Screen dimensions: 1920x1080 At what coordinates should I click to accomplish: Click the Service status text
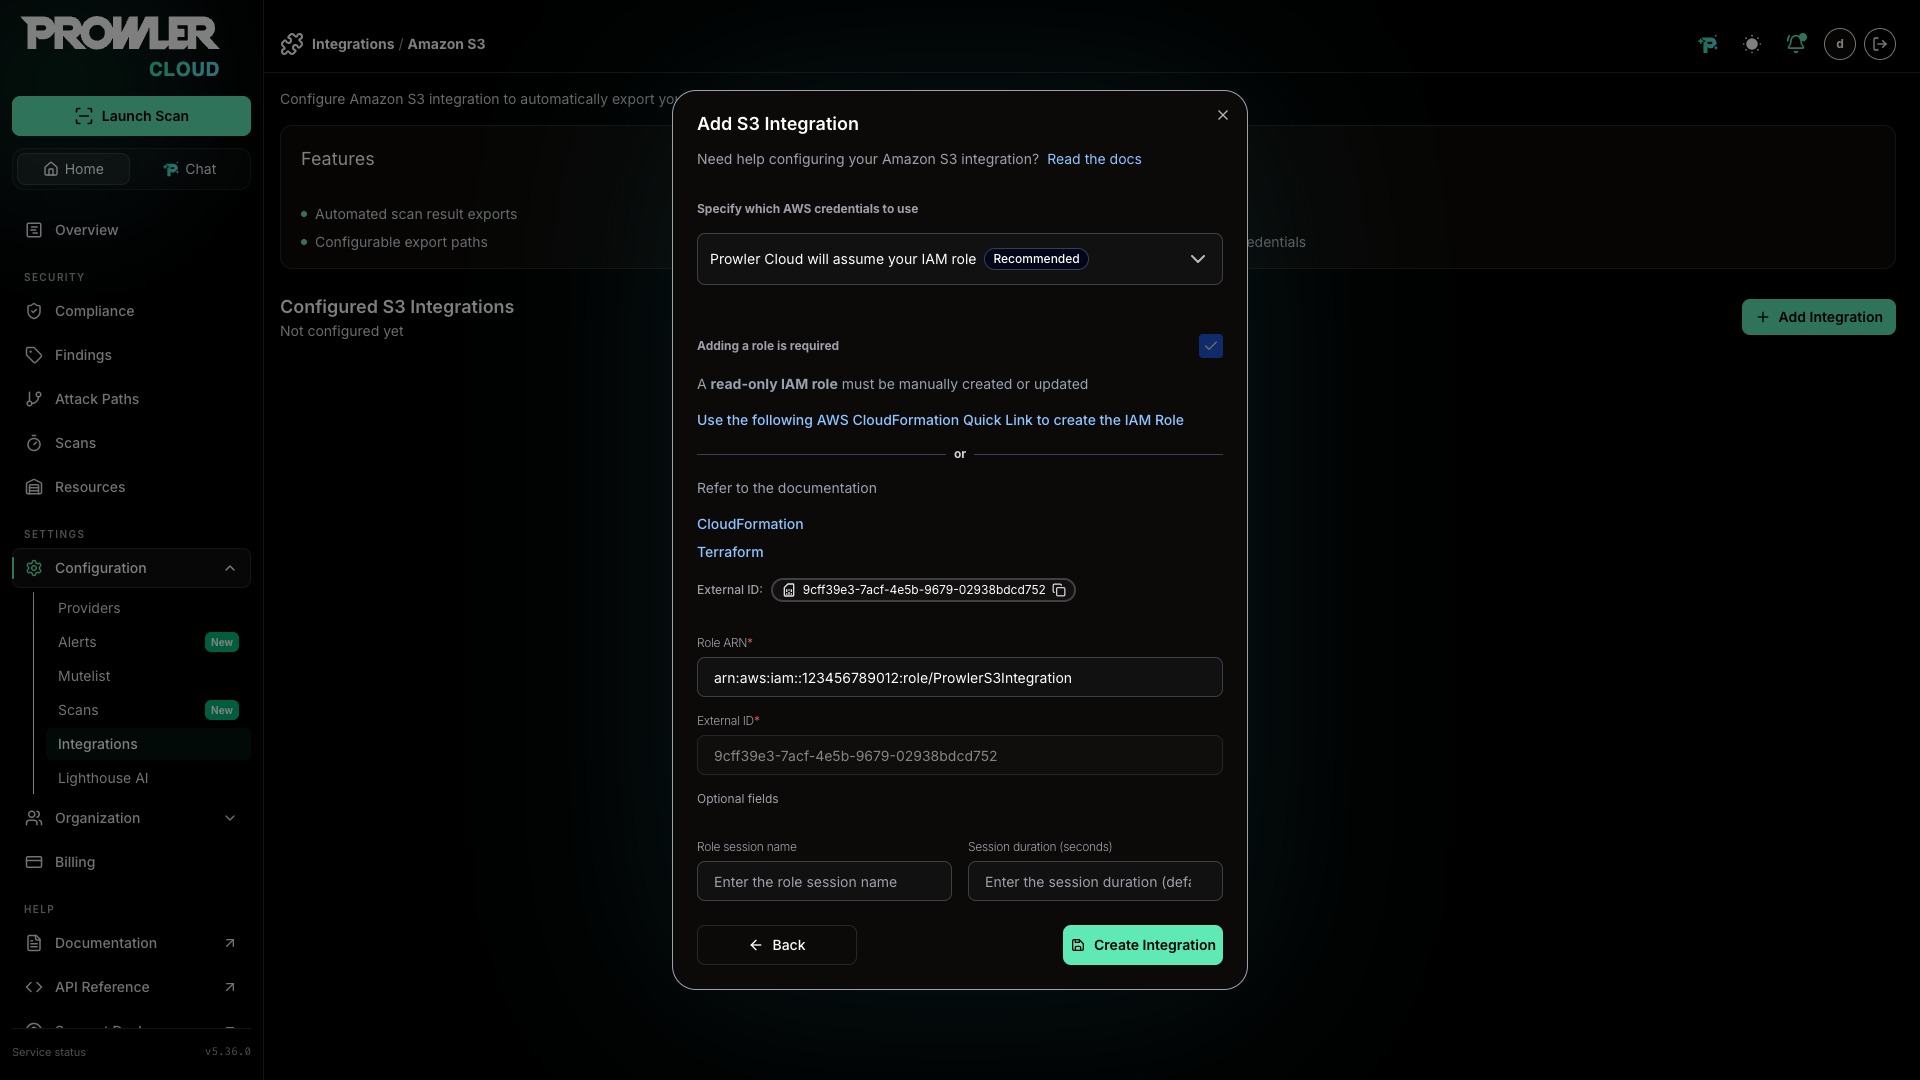click(49, 1052)
